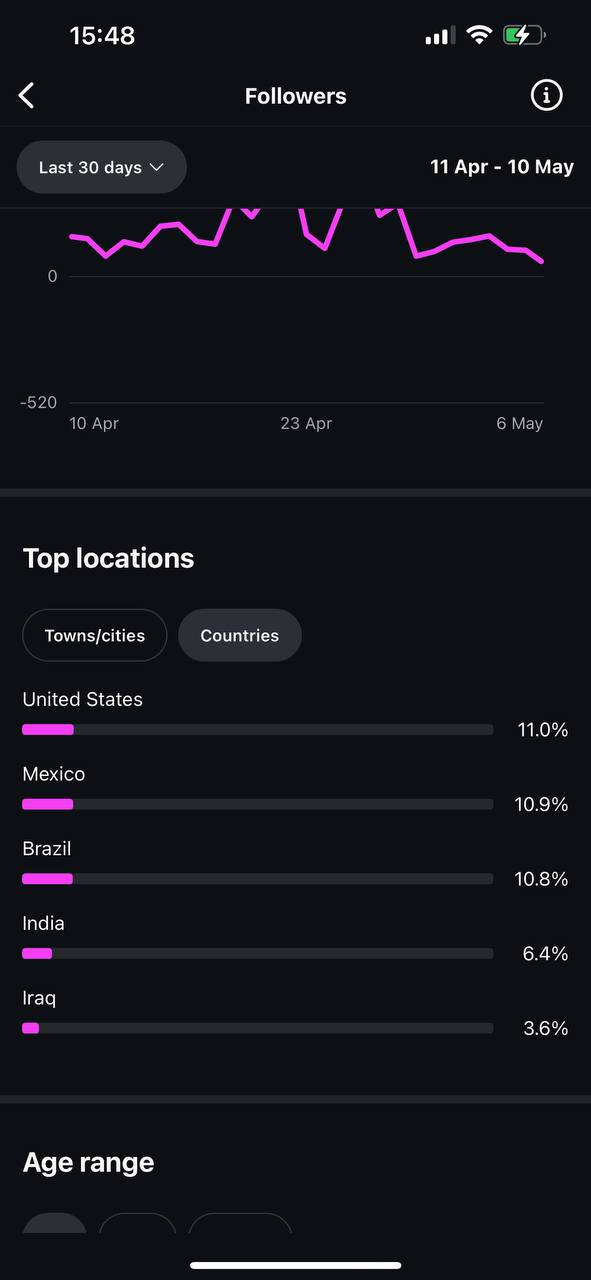Switch to Towns/cities tab
Screen dimensions: 591x1280
(x=95, y=635)
